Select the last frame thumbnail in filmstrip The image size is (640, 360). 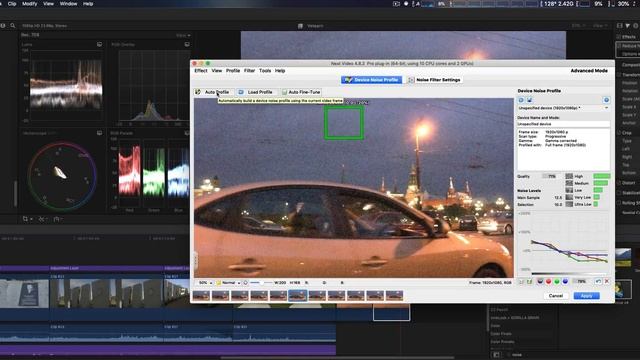(x=394, y=296)
